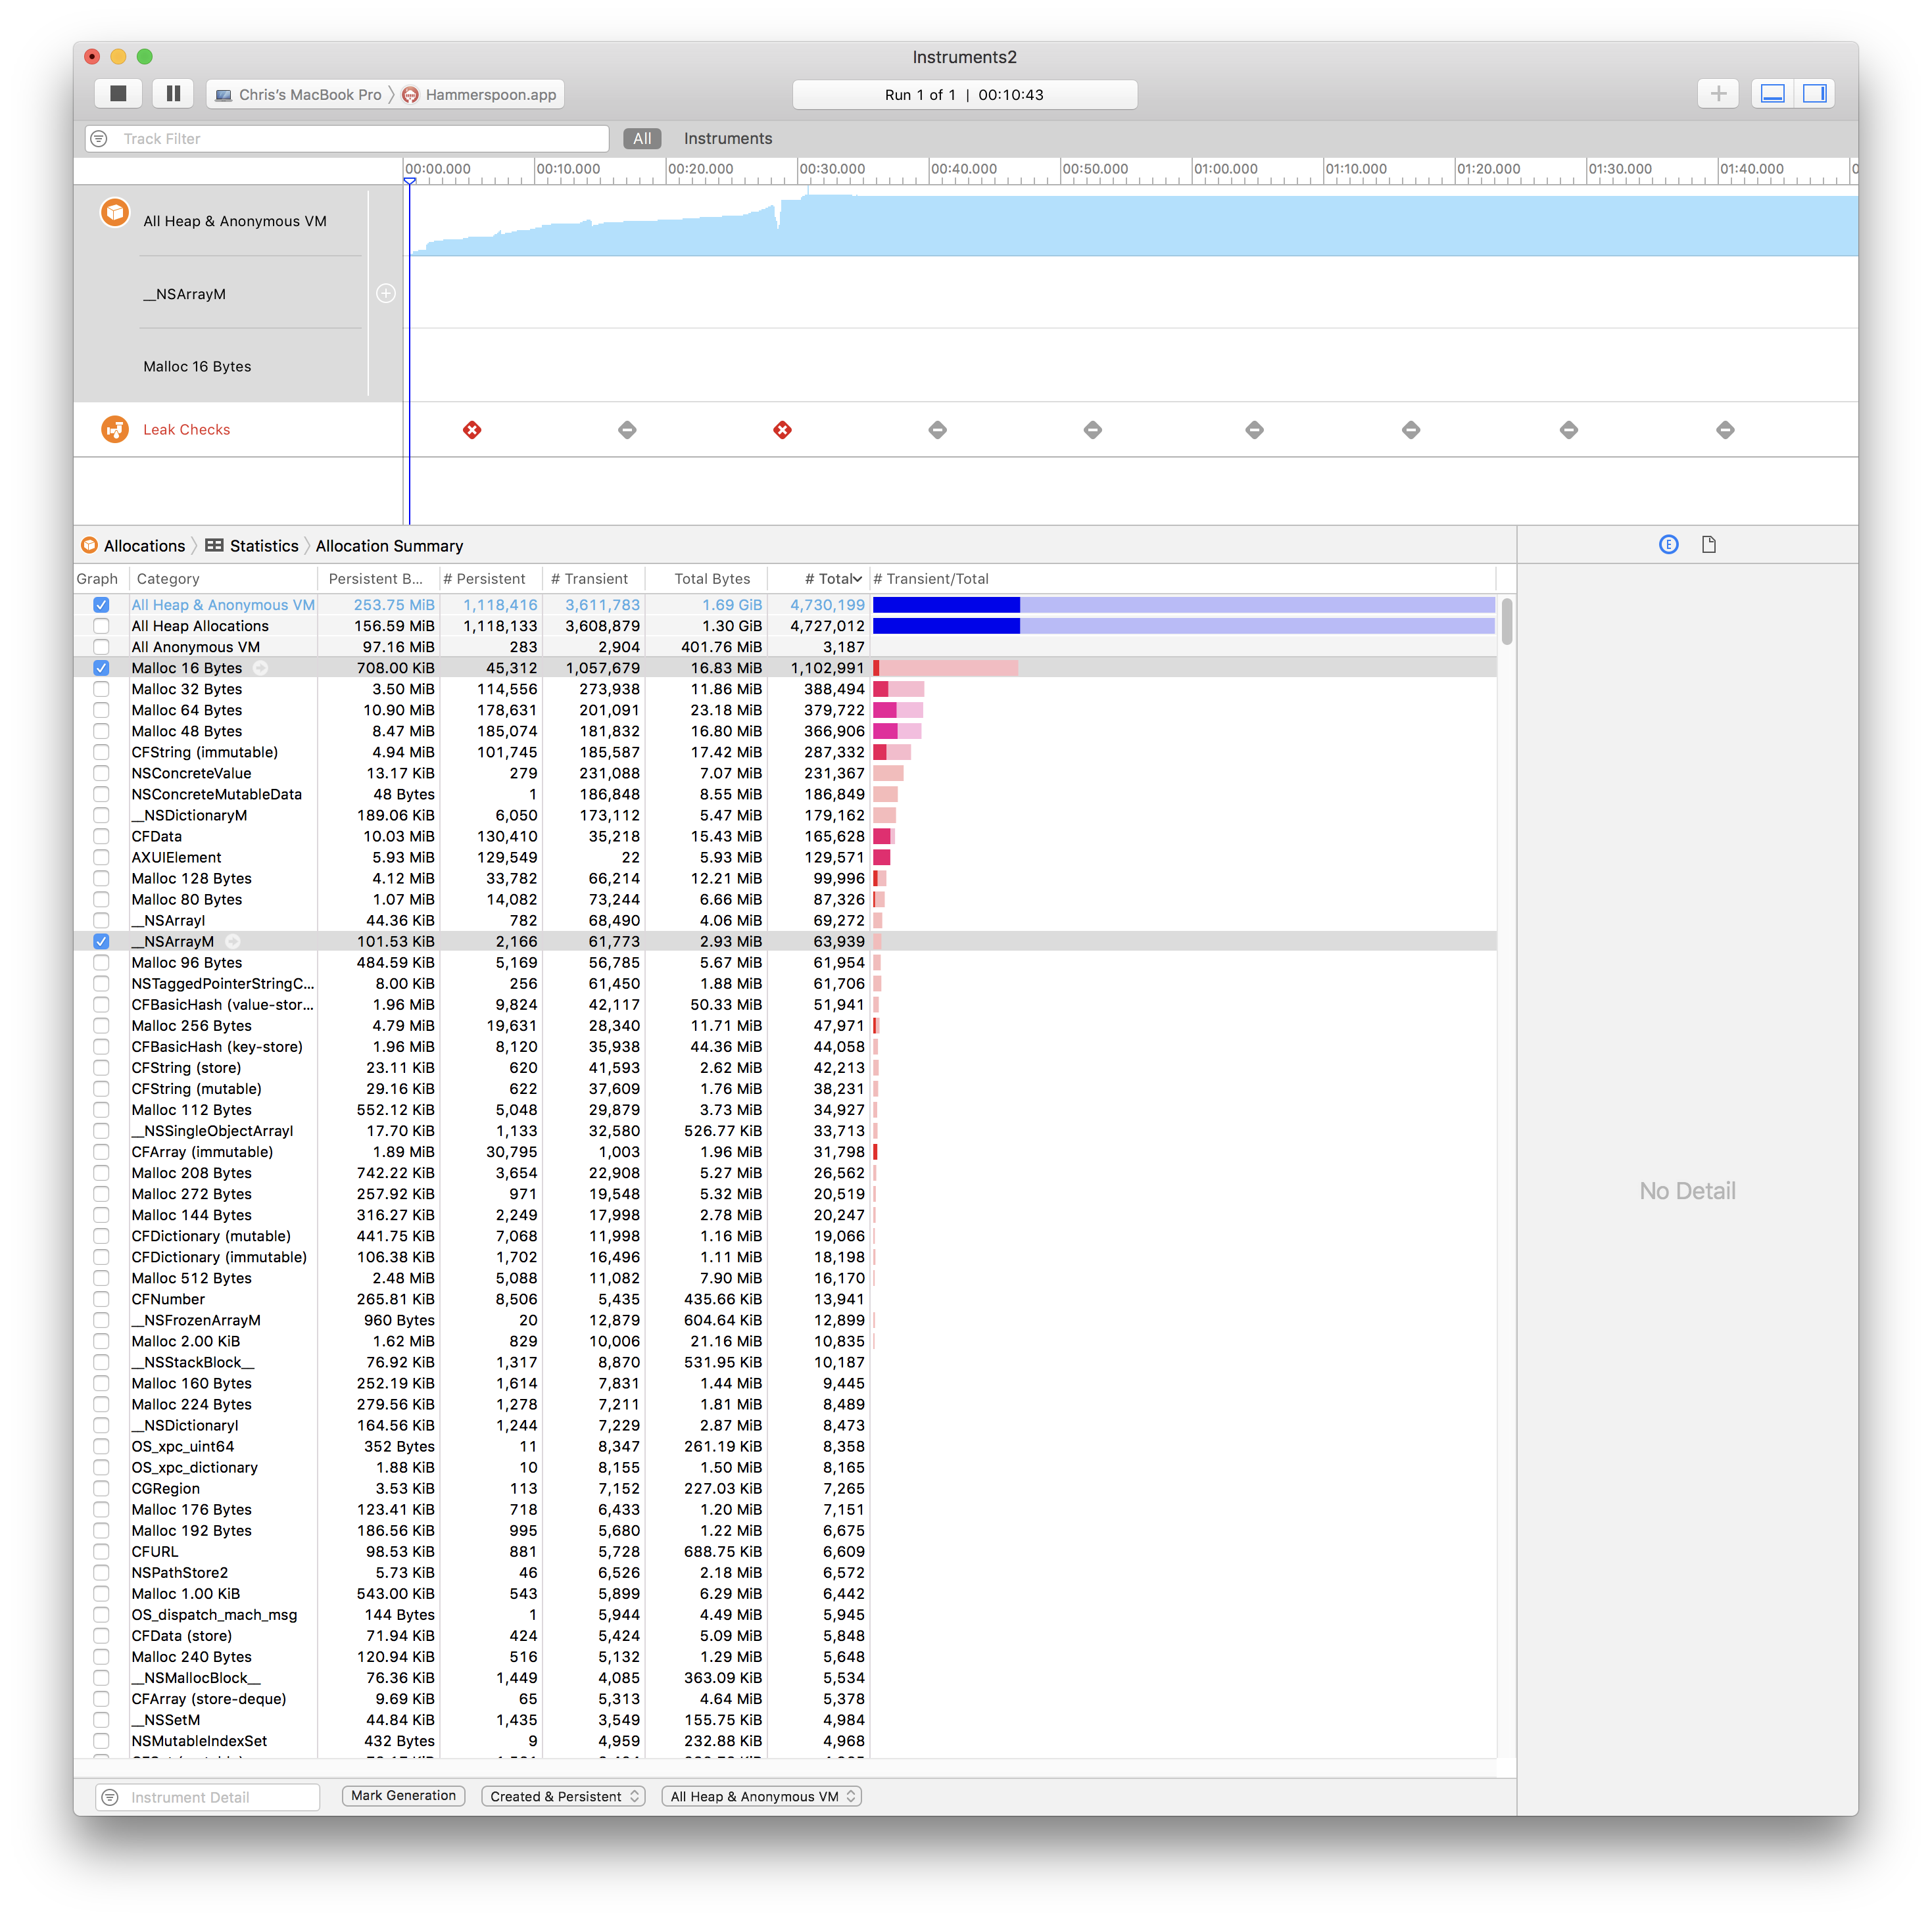Click the Leak Checks instrument icon
1932x1921 pixels.
click(115, 429)
